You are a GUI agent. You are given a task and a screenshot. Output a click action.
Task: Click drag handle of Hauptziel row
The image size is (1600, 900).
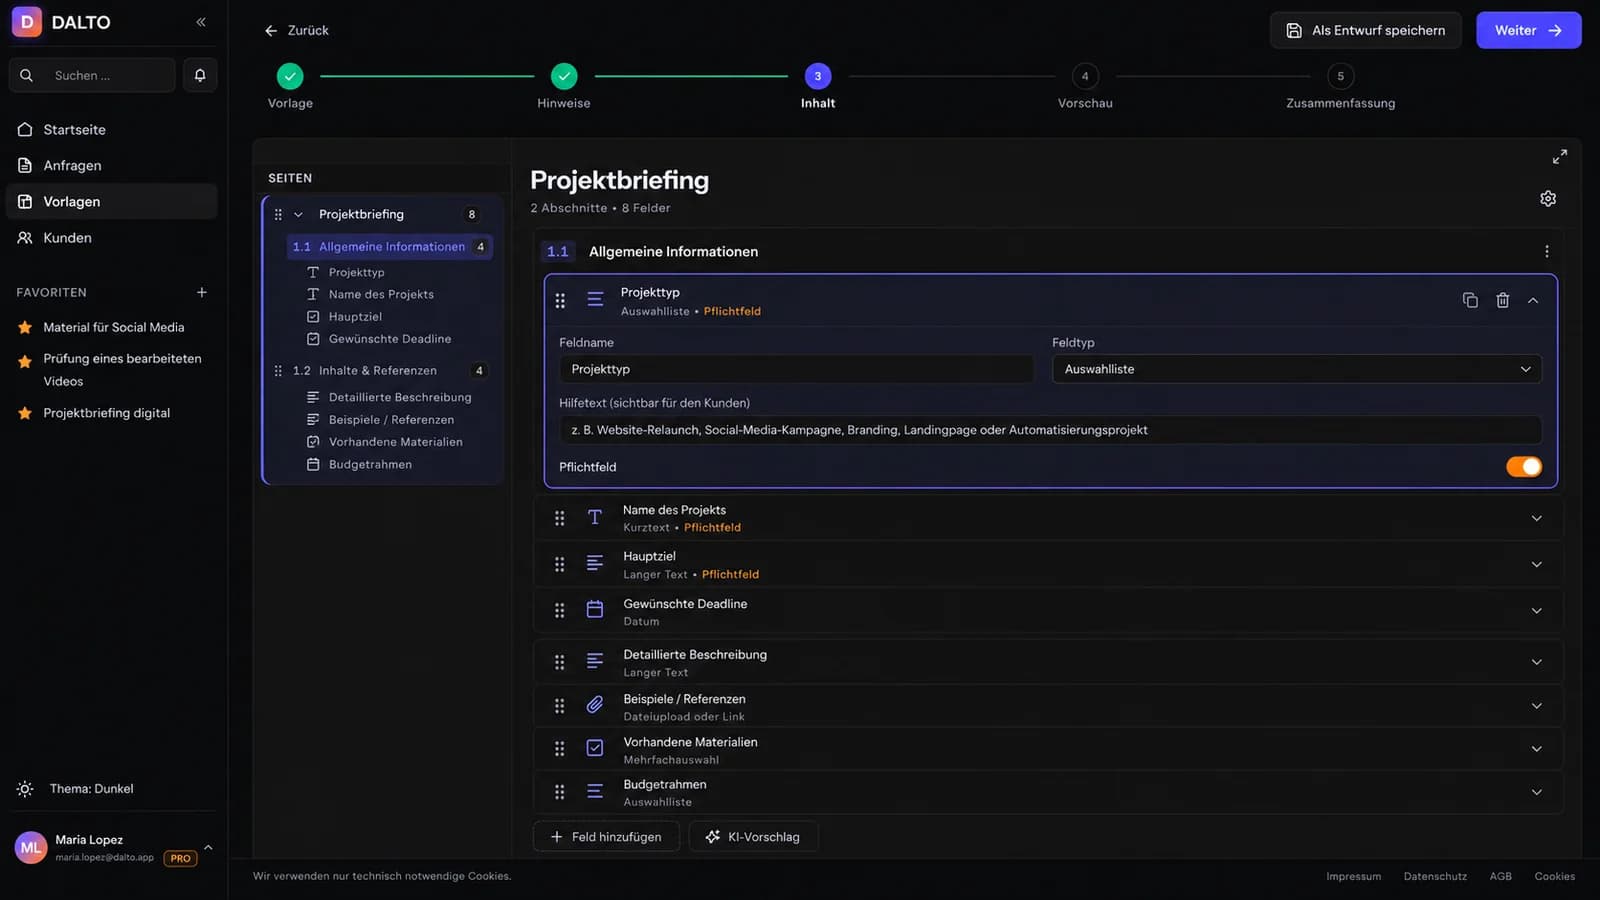(x=560, y=565)
